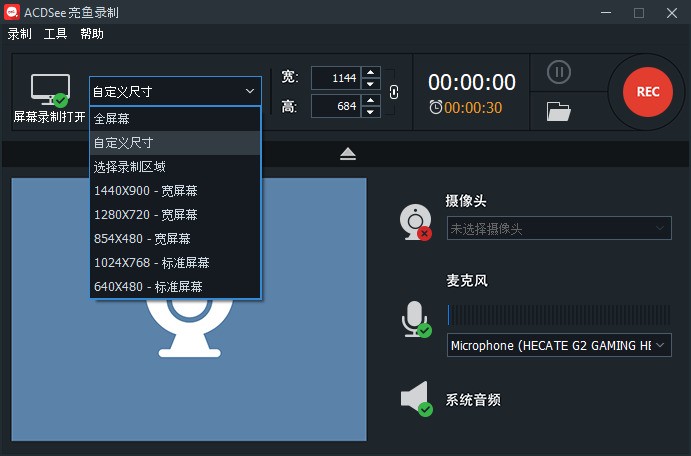Increase height with the up arrow
Viewport: 691px width, 456px height.
371,100
